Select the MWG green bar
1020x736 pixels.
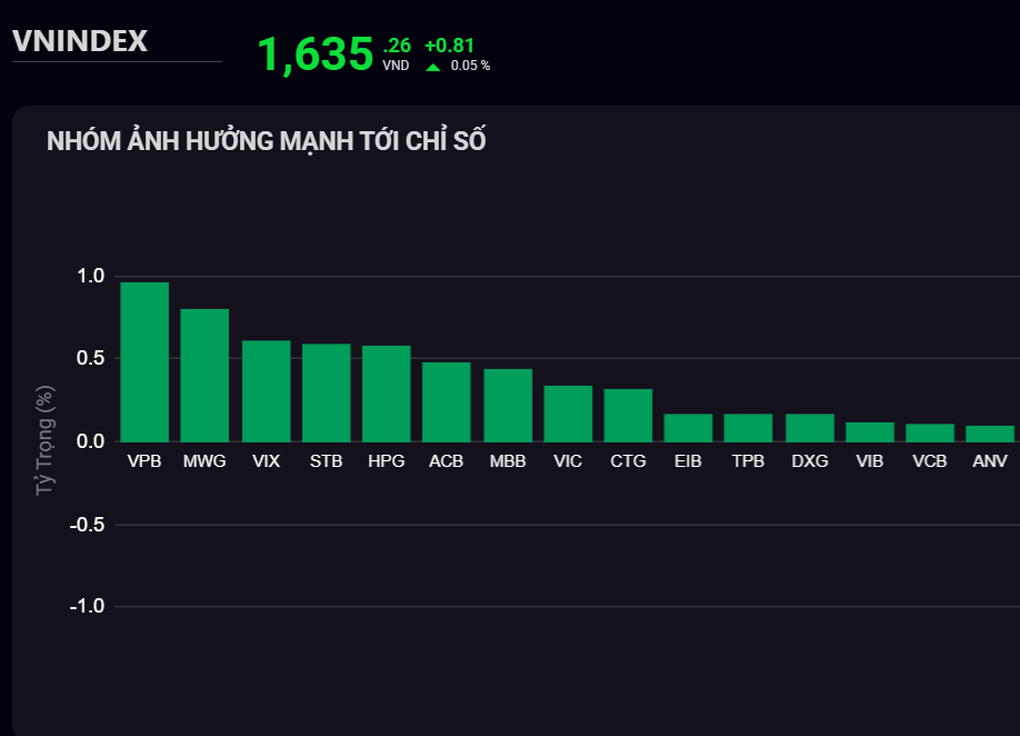[205, 375]
